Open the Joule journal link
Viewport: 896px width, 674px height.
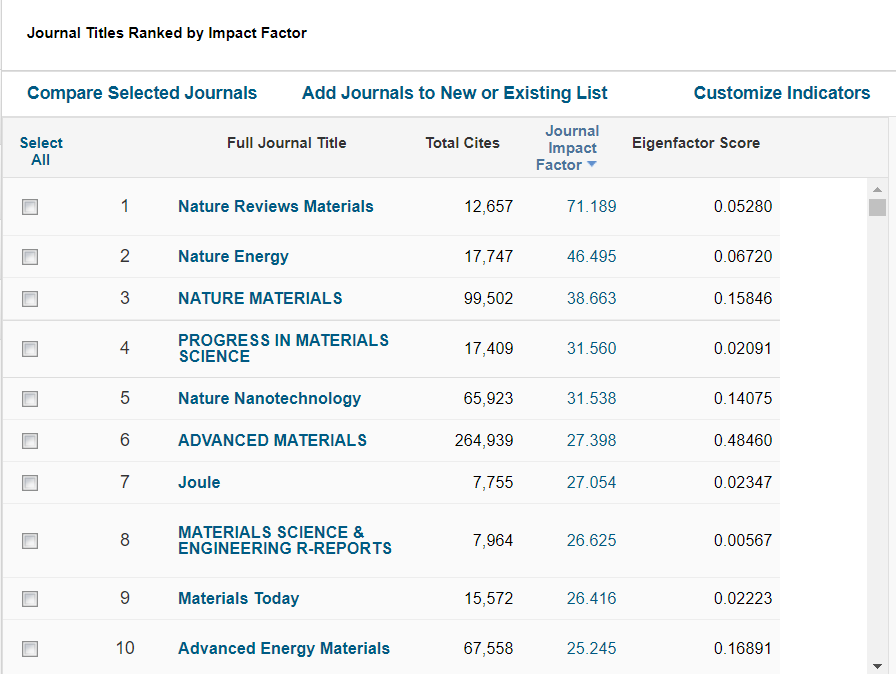pyautogui.click(x=199, y=483)
